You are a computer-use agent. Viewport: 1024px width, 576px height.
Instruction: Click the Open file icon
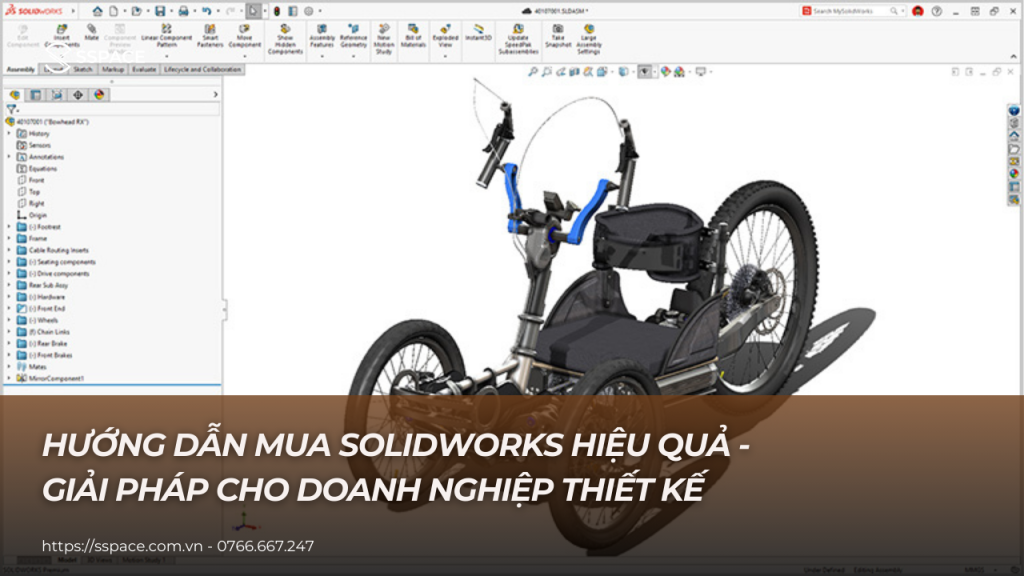click(136, 11)
